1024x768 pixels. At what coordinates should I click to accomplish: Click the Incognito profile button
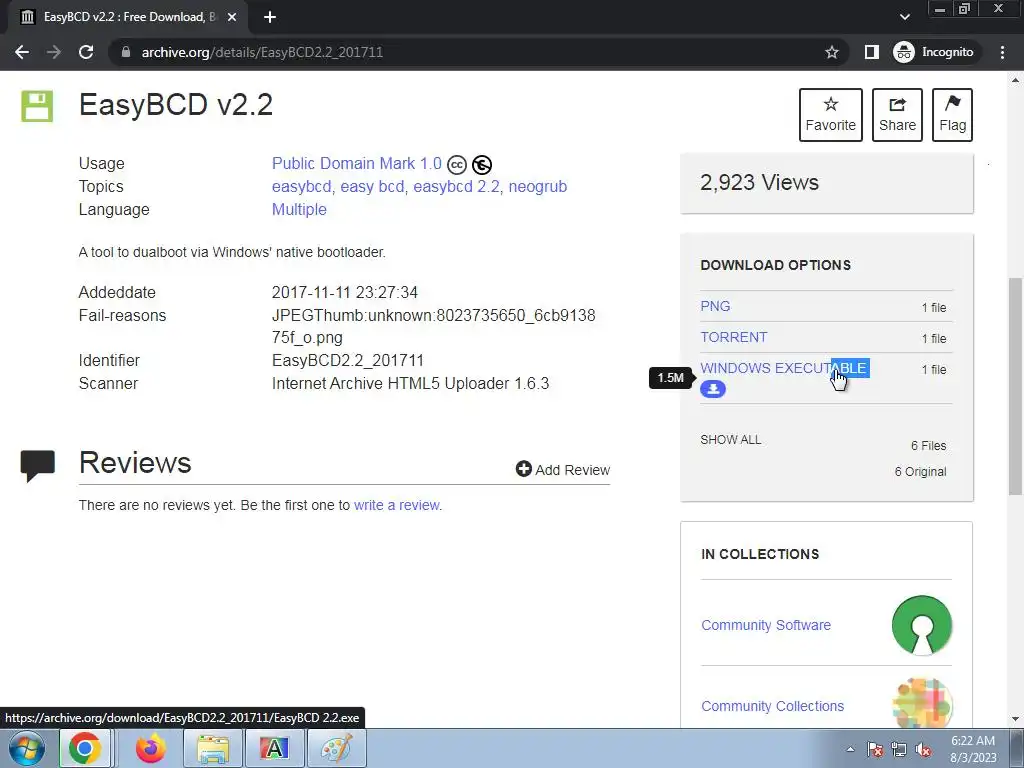(934, 52)
